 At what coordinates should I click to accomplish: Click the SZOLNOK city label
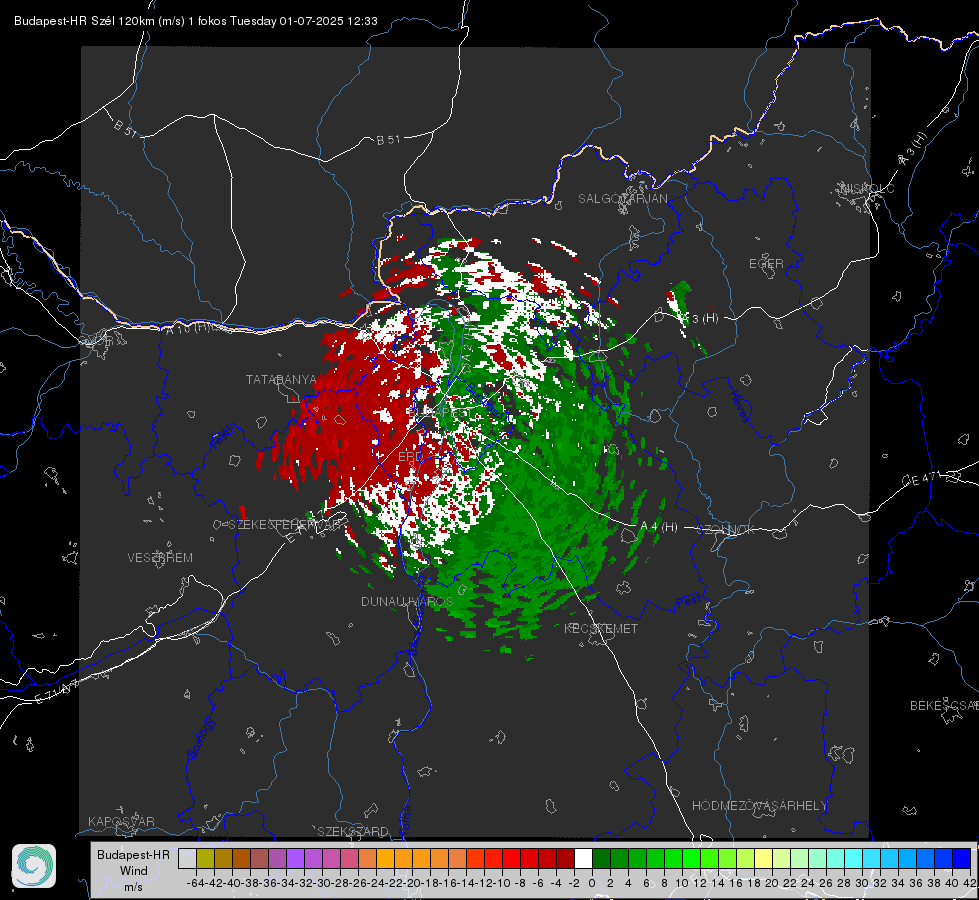coord(728,530)
